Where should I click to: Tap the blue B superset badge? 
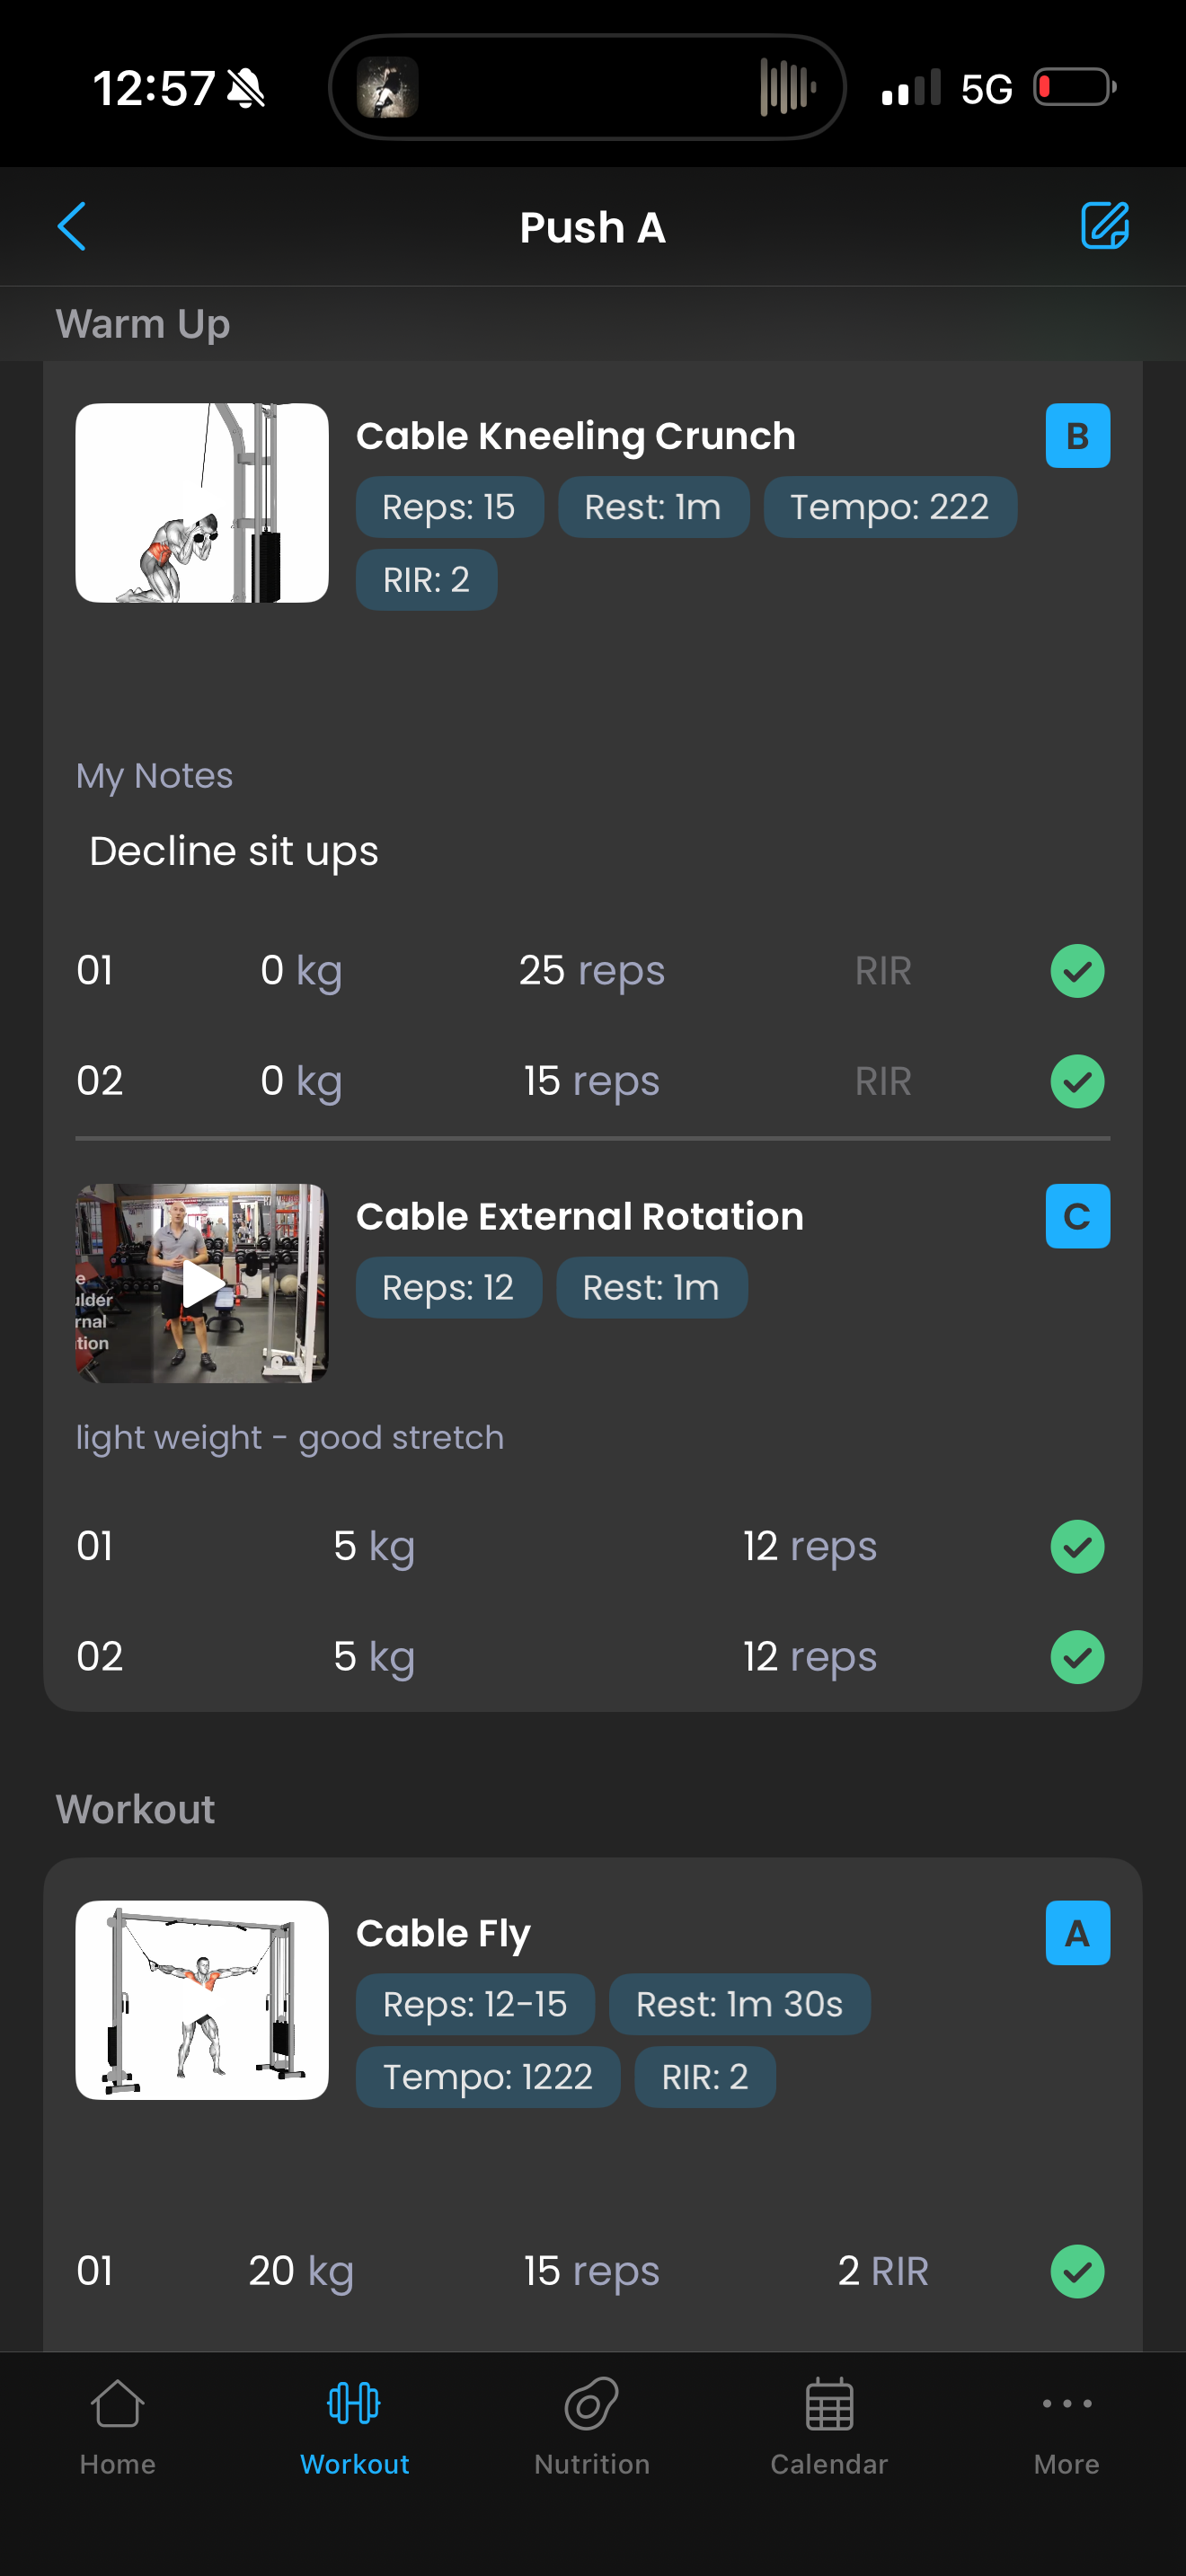(x=1077, y=436)
